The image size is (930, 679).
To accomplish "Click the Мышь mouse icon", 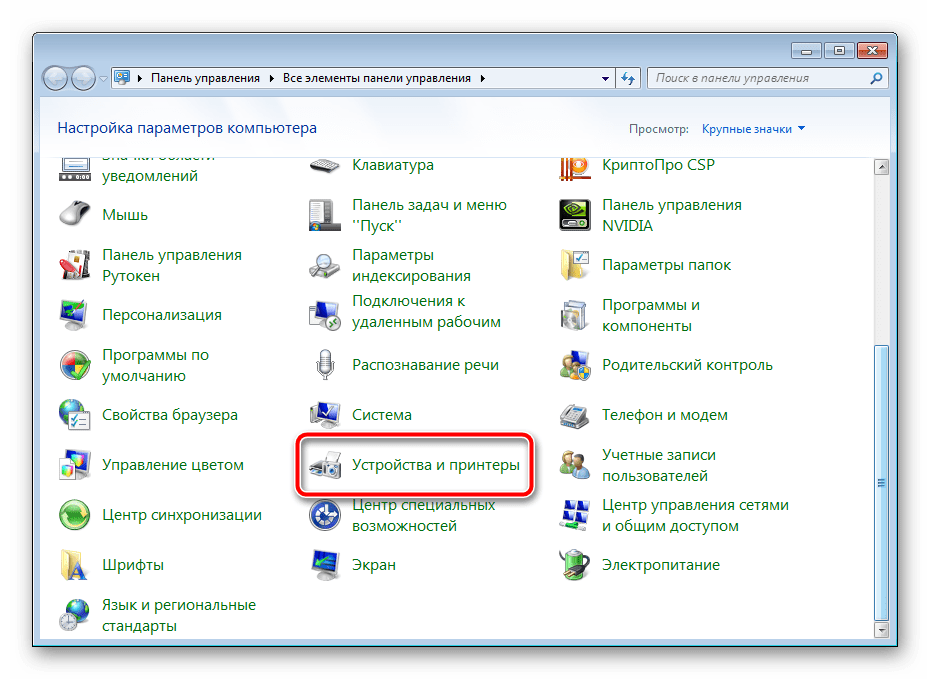I will point(75,215).
